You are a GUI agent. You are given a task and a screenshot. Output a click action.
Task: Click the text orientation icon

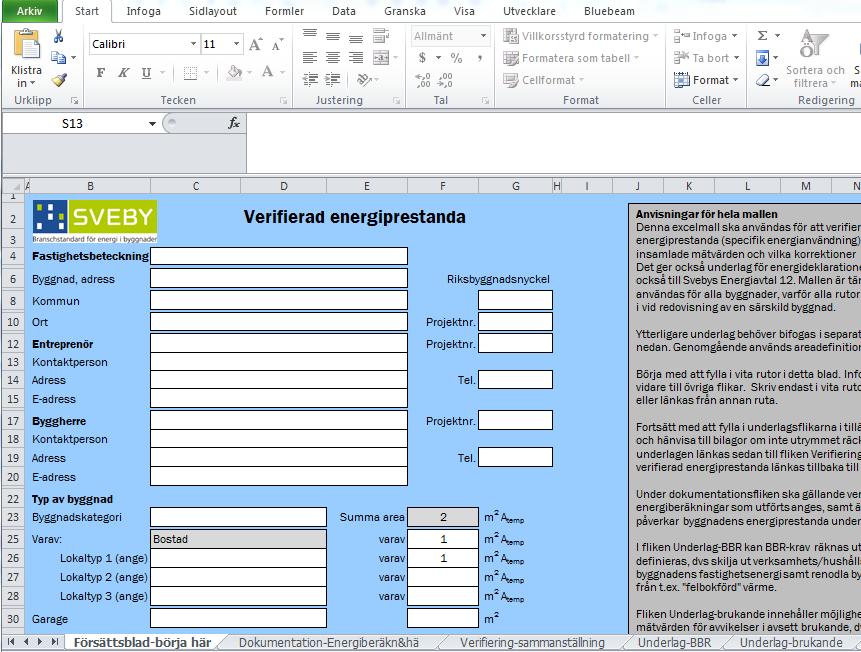[364, 80]
